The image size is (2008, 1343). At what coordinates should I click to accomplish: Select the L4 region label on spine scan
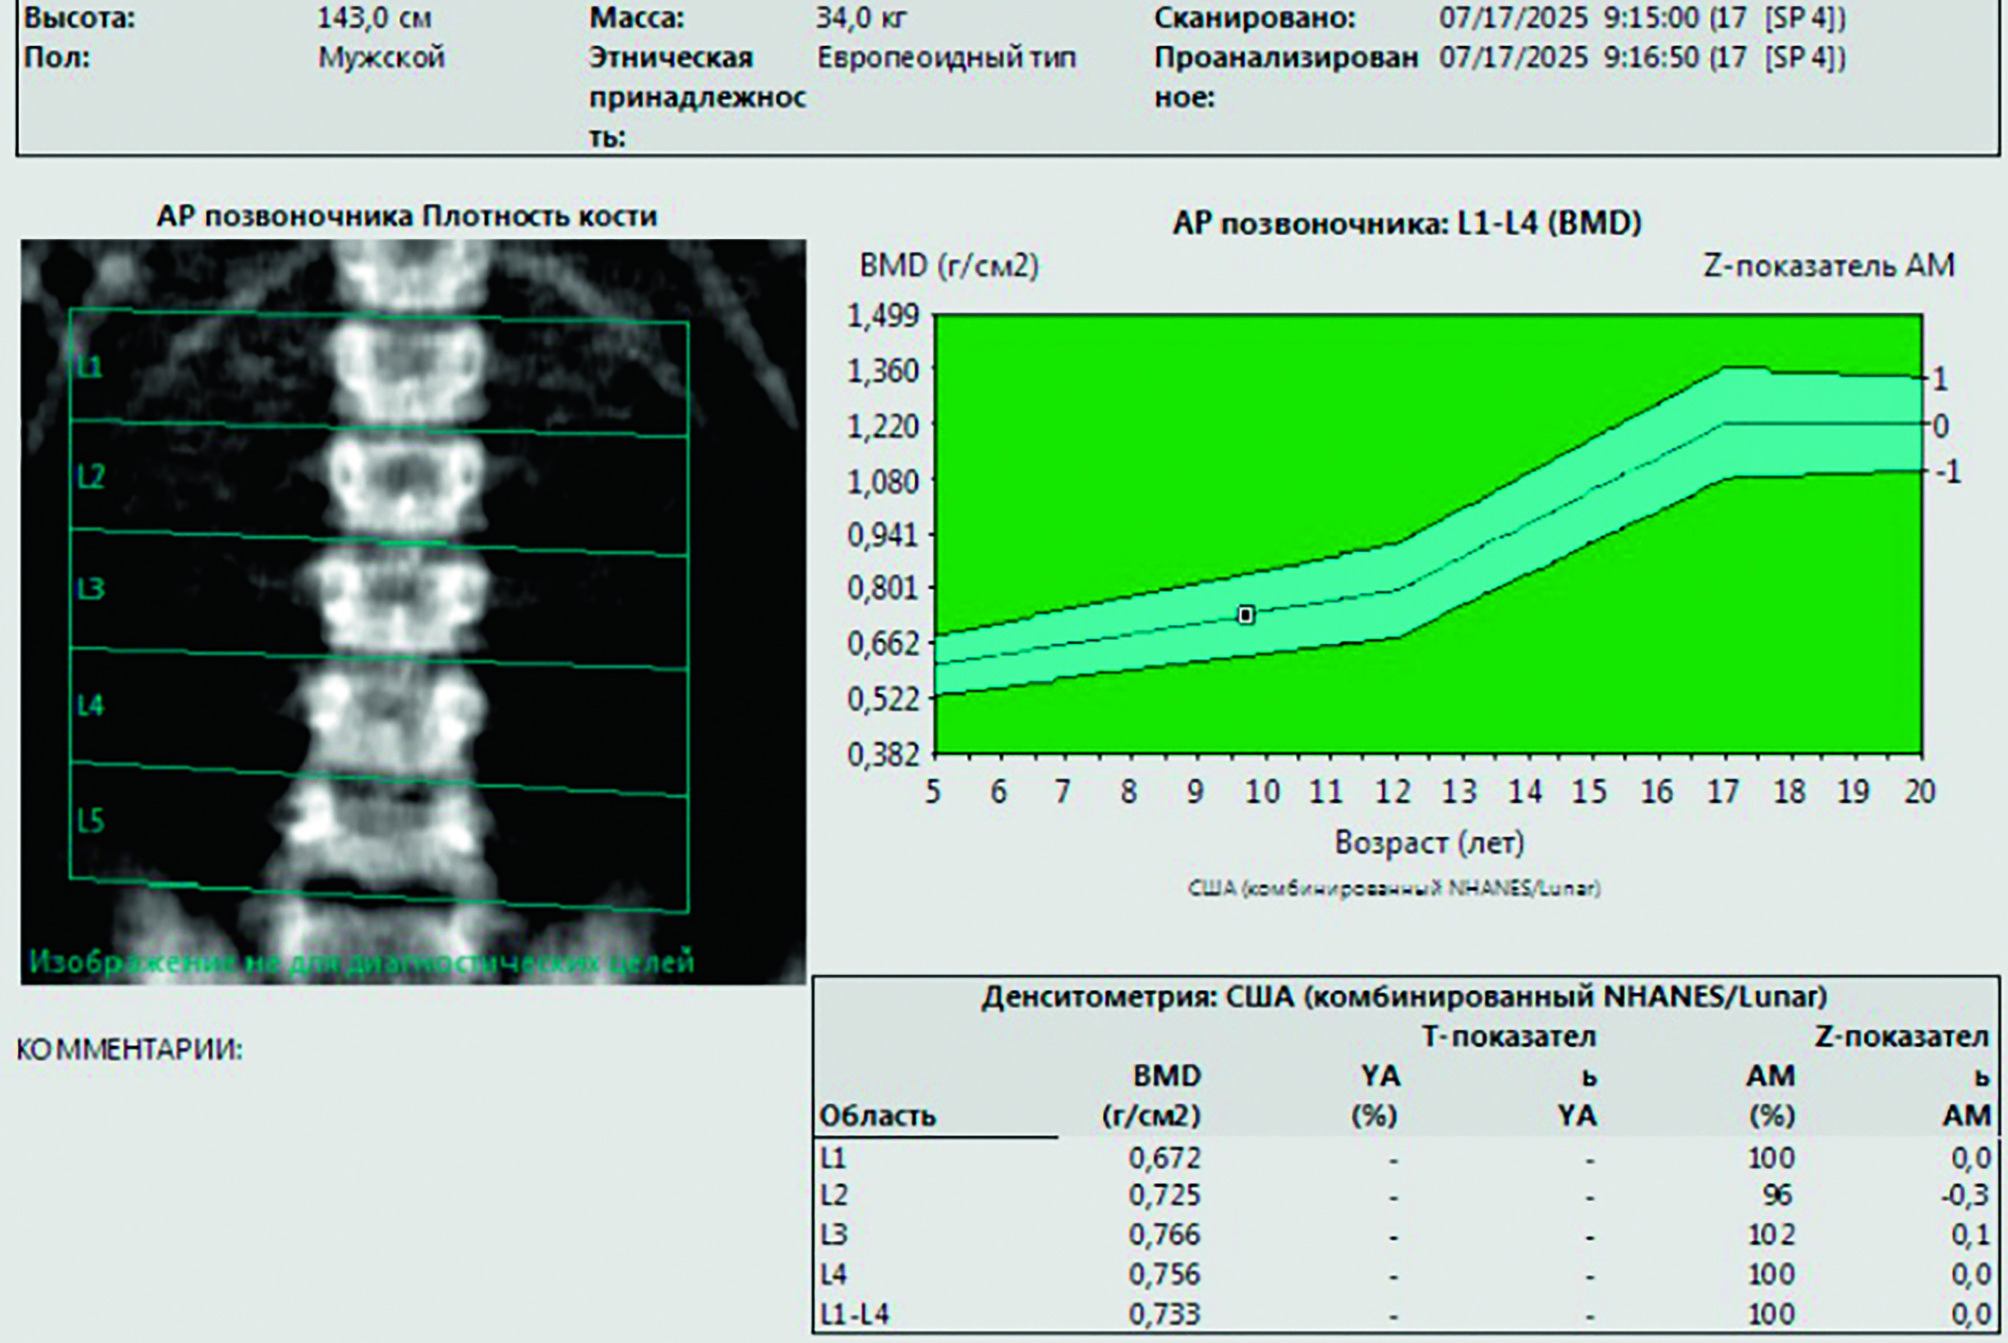click(90, 706)
